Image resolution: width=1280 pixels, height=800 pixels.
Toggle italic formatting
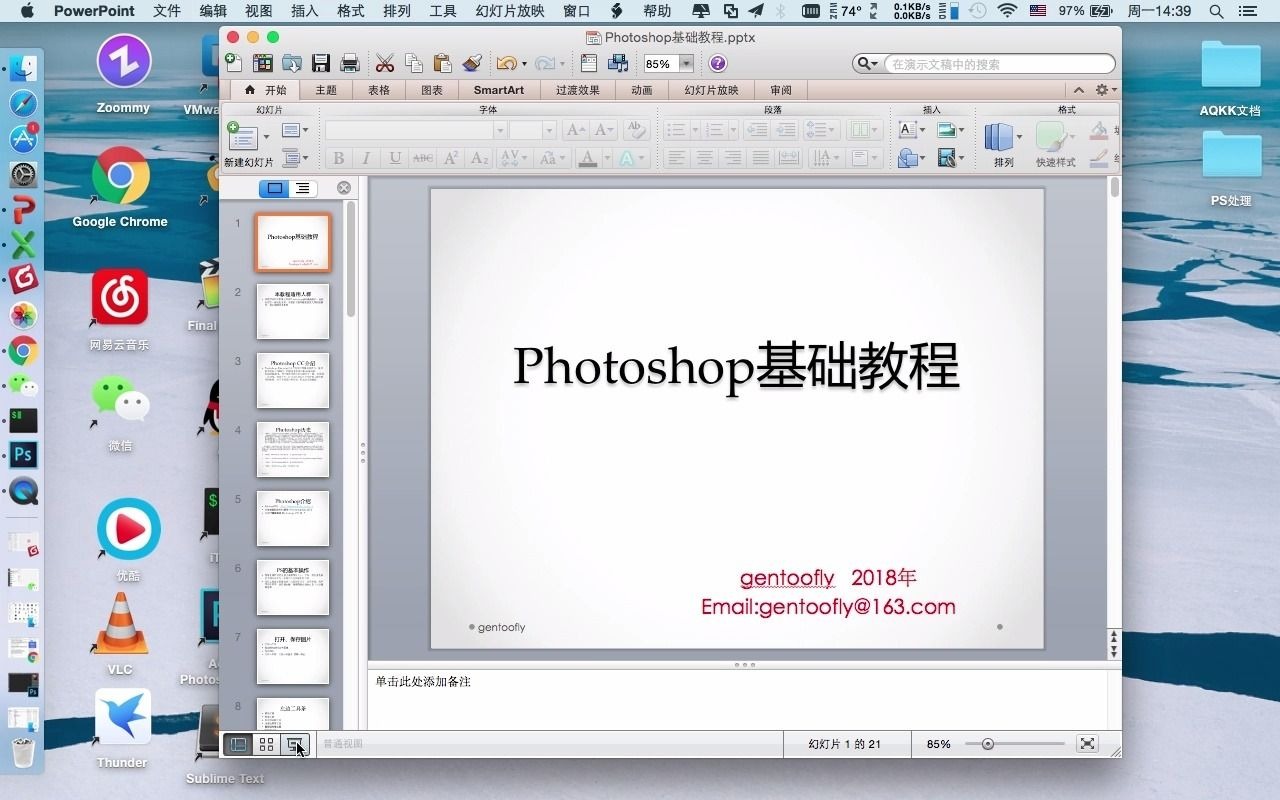pos(365,158)
